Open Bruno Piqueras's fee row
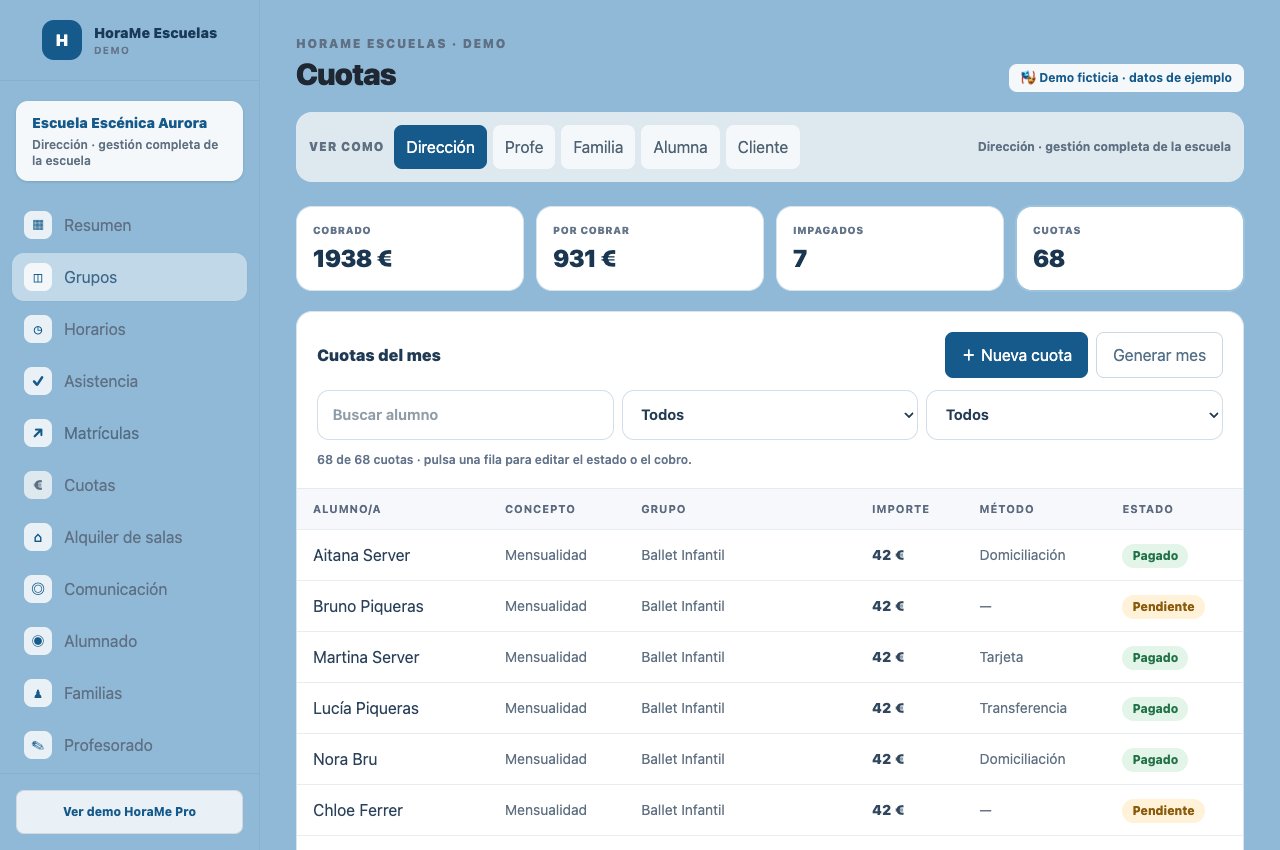Viewport: 1280px width, 850px height. point(770,606)
